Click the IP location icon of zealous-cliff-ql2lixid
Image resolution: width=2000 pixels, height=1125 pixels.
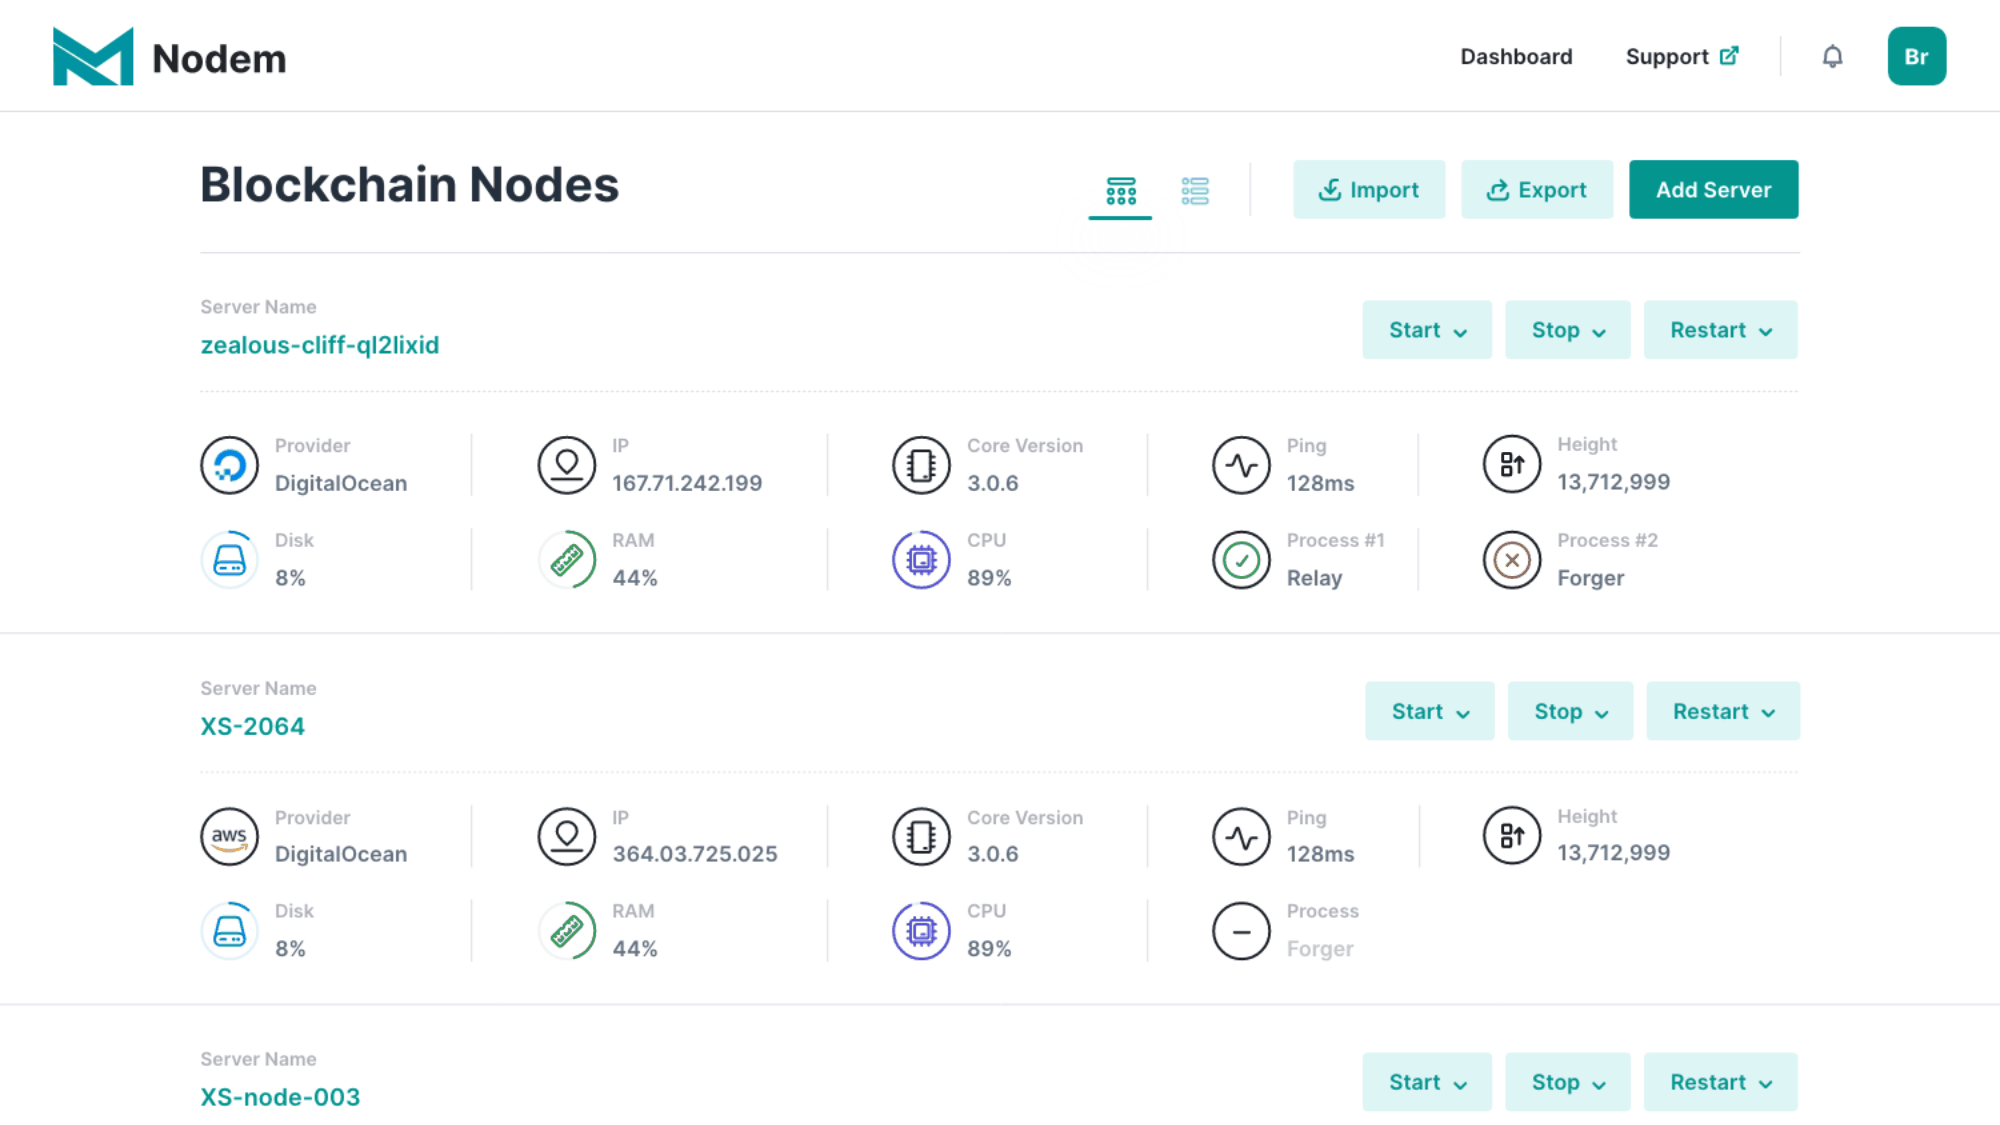[567, 465]
